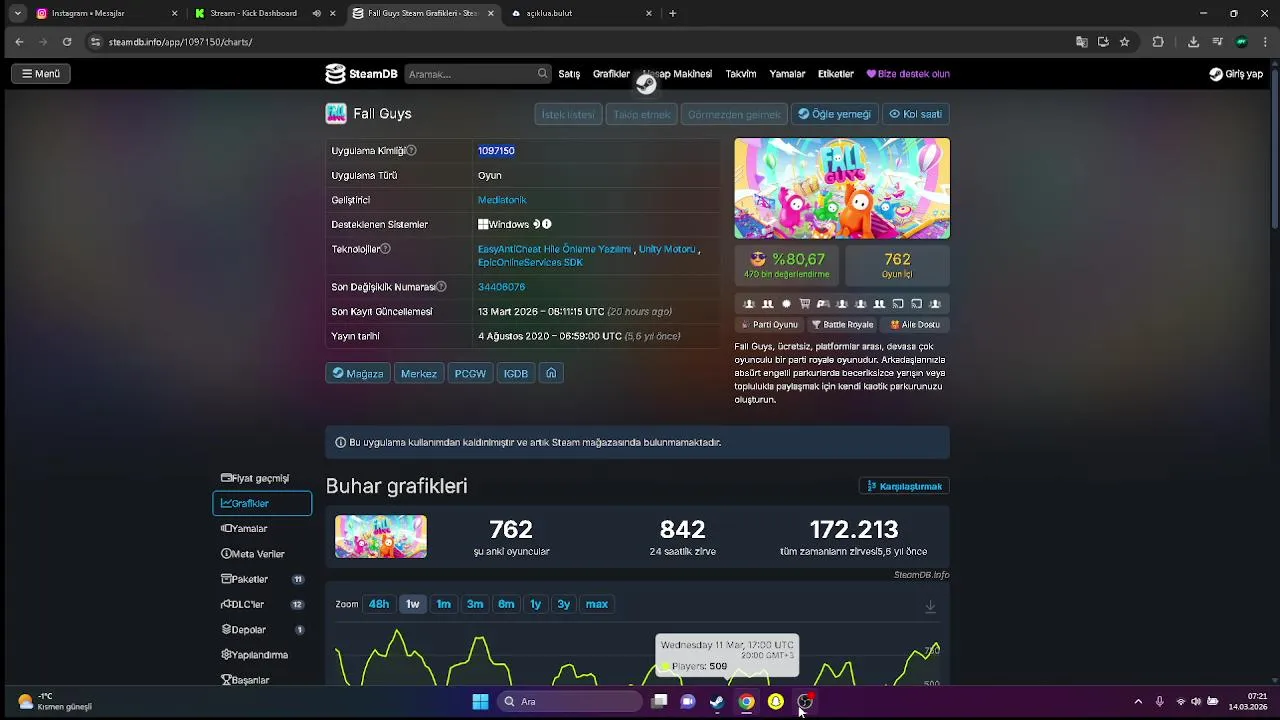Open Fiyat geçmişi in sidebar

262,478
